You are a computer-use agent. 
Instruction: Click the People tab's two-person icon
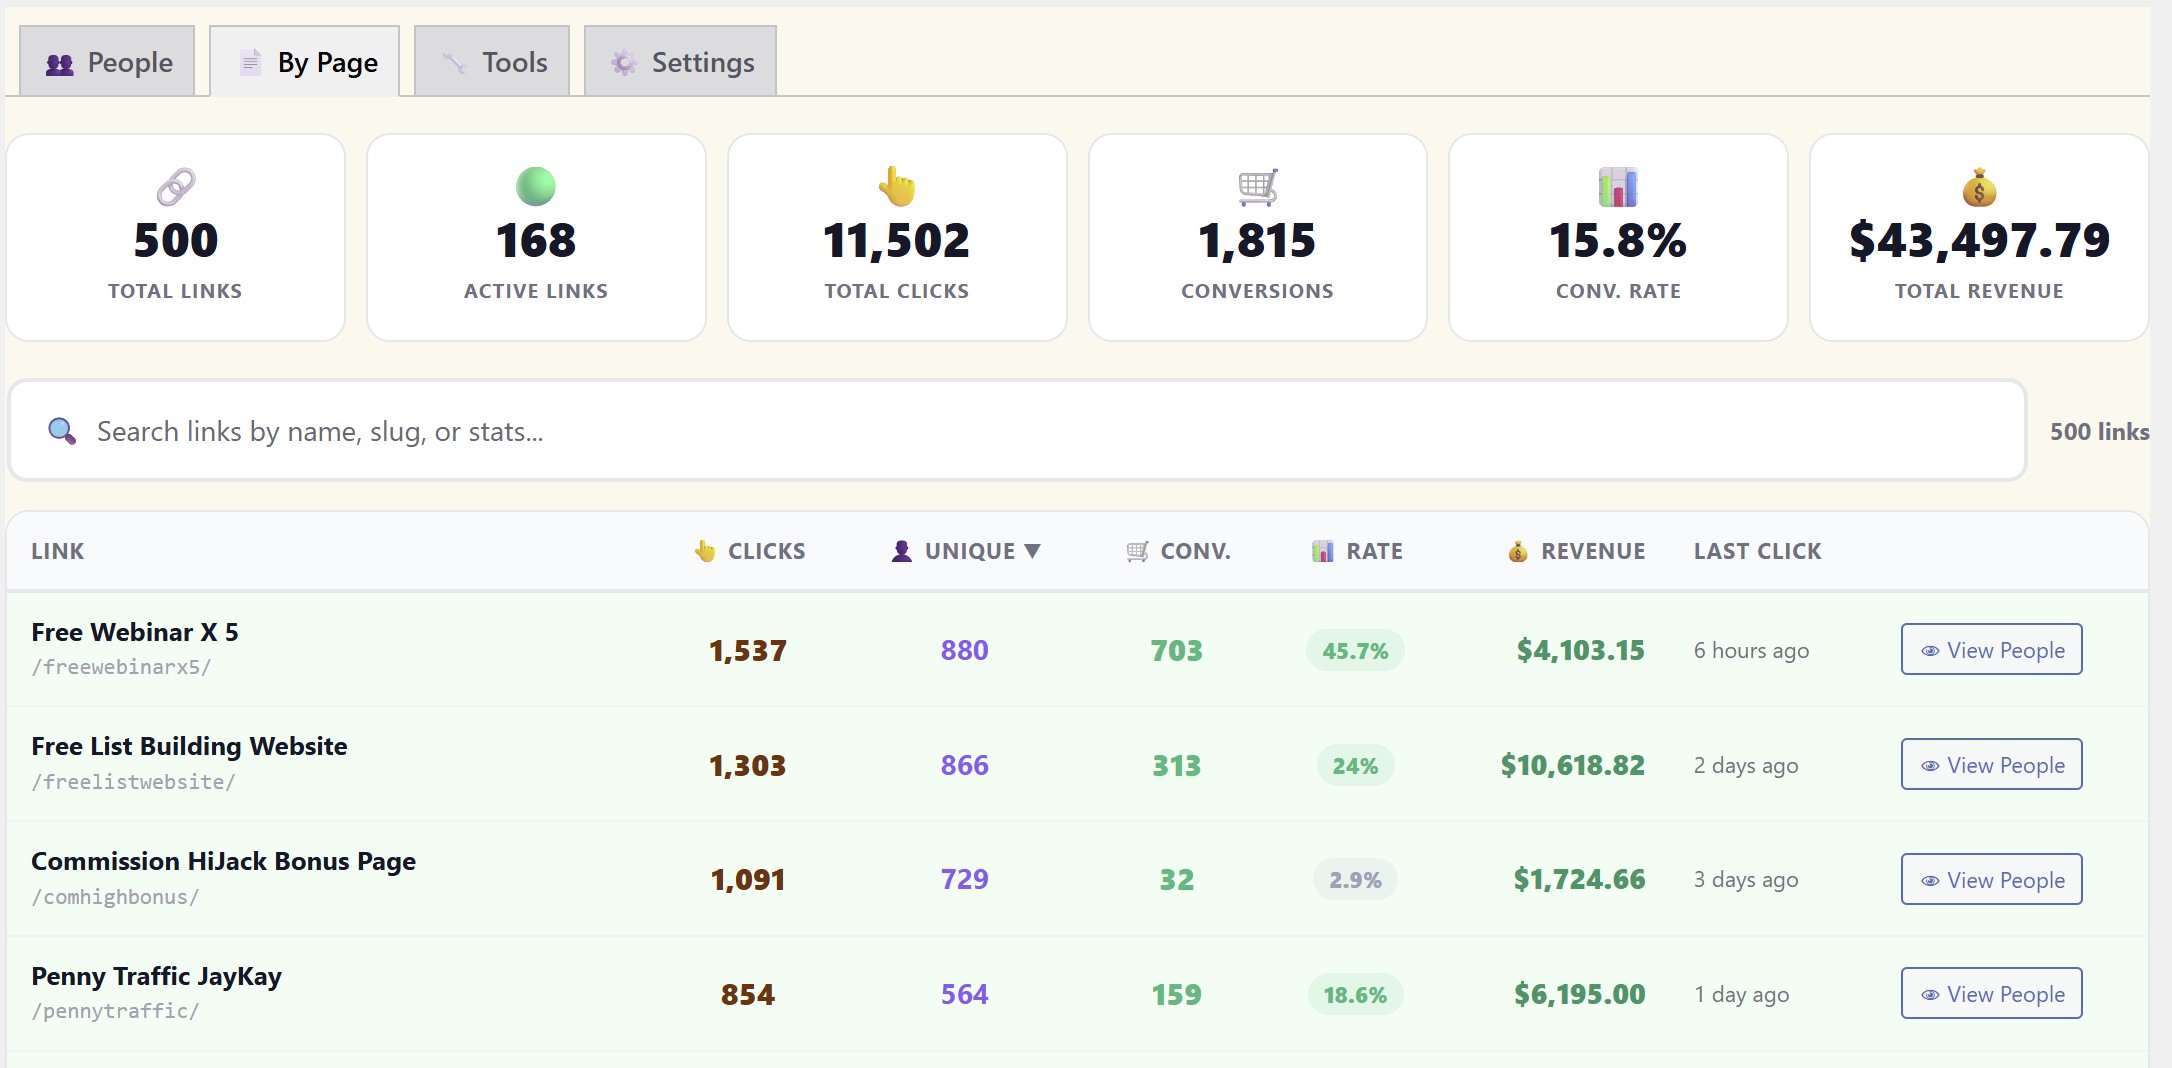[60, 64]
